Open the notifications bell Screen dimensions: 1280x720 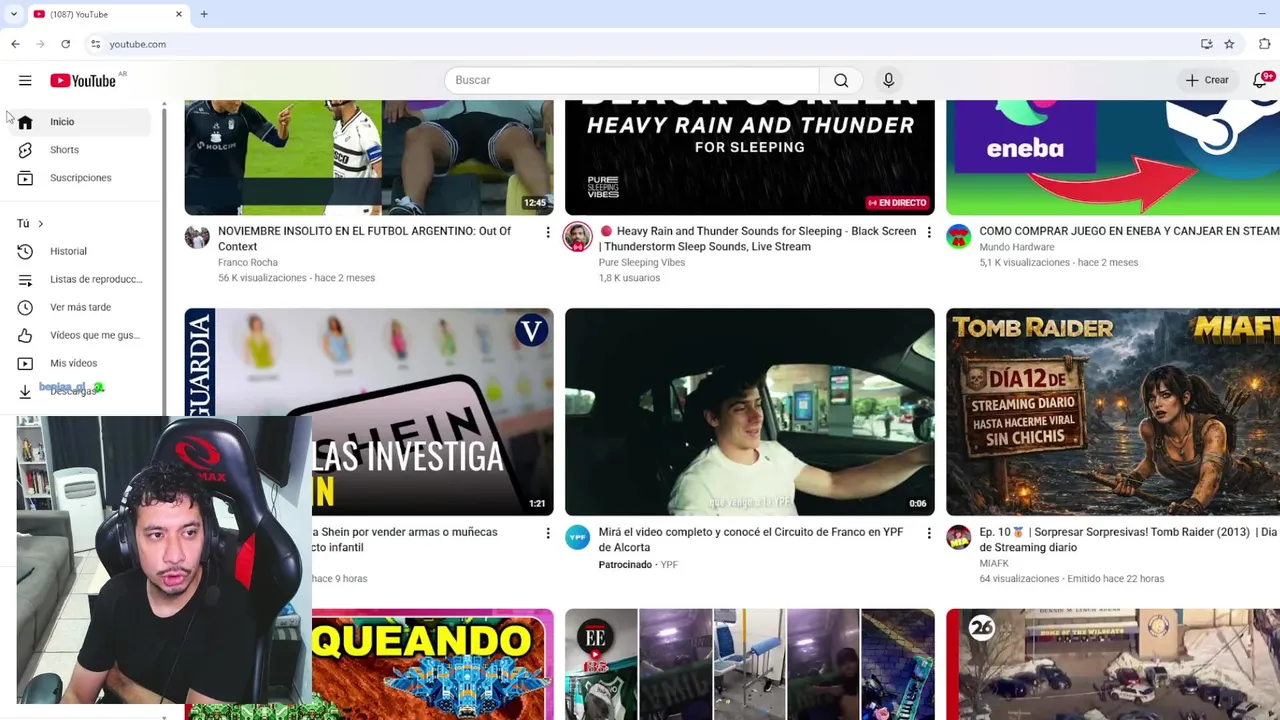(x=1262, y=80)
